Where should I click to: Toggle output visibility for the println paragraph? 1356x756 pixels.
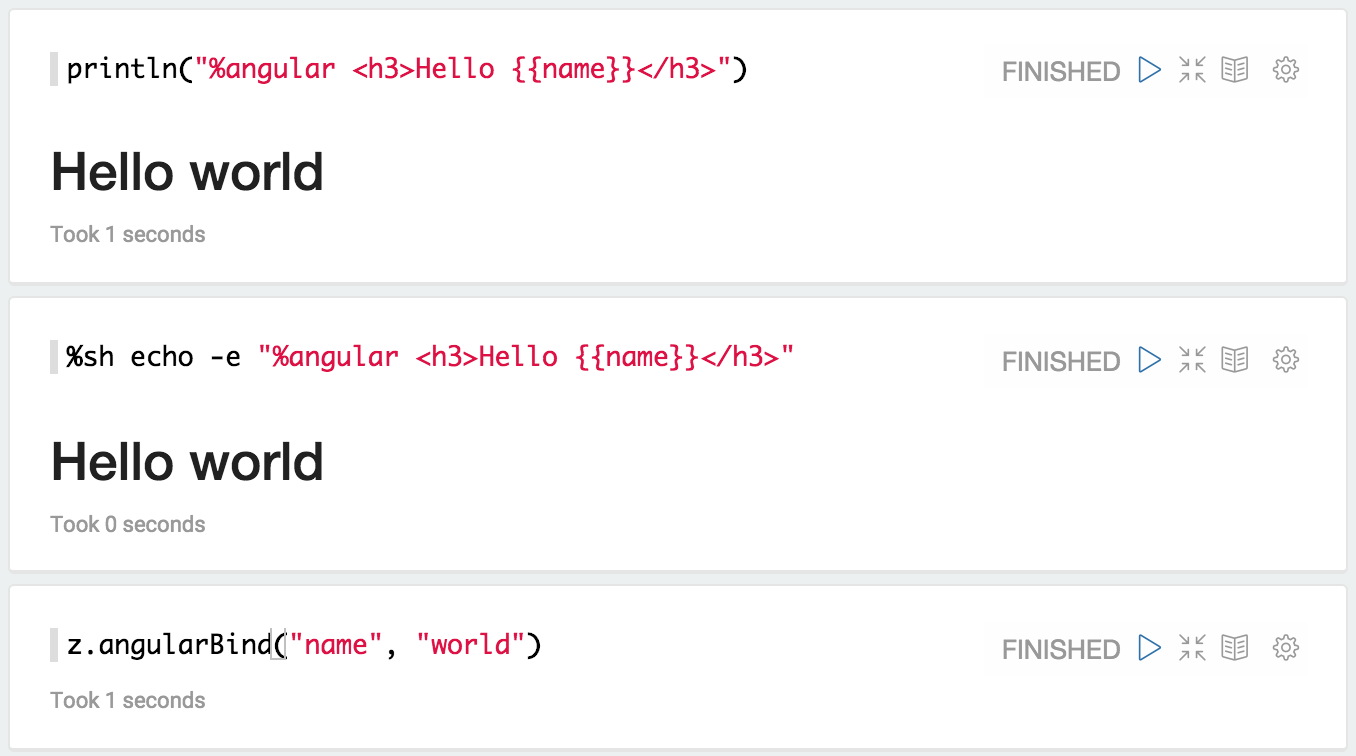[1235, 70]
